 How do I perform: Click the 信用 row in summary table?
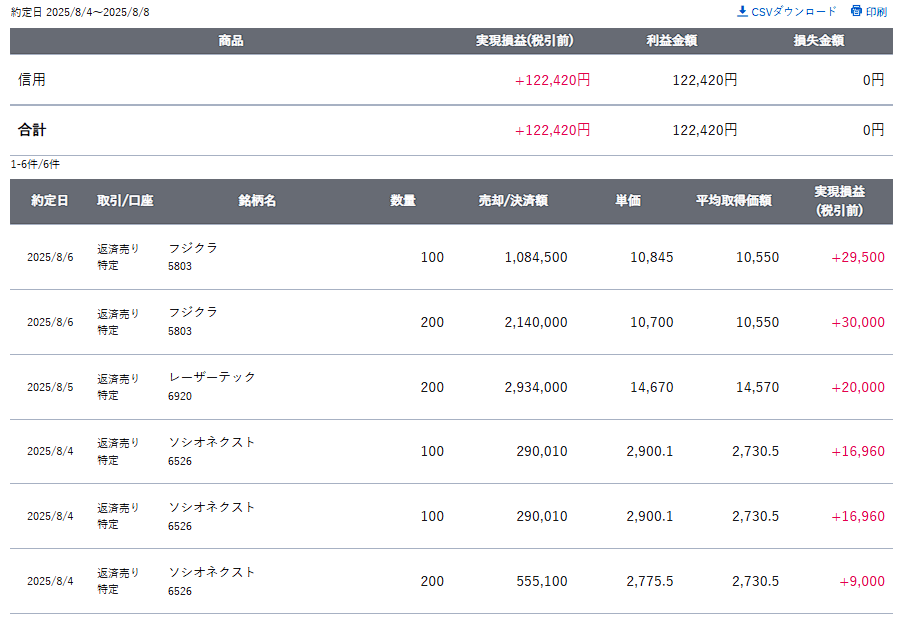pyautogui.click(x=32, y=80)
